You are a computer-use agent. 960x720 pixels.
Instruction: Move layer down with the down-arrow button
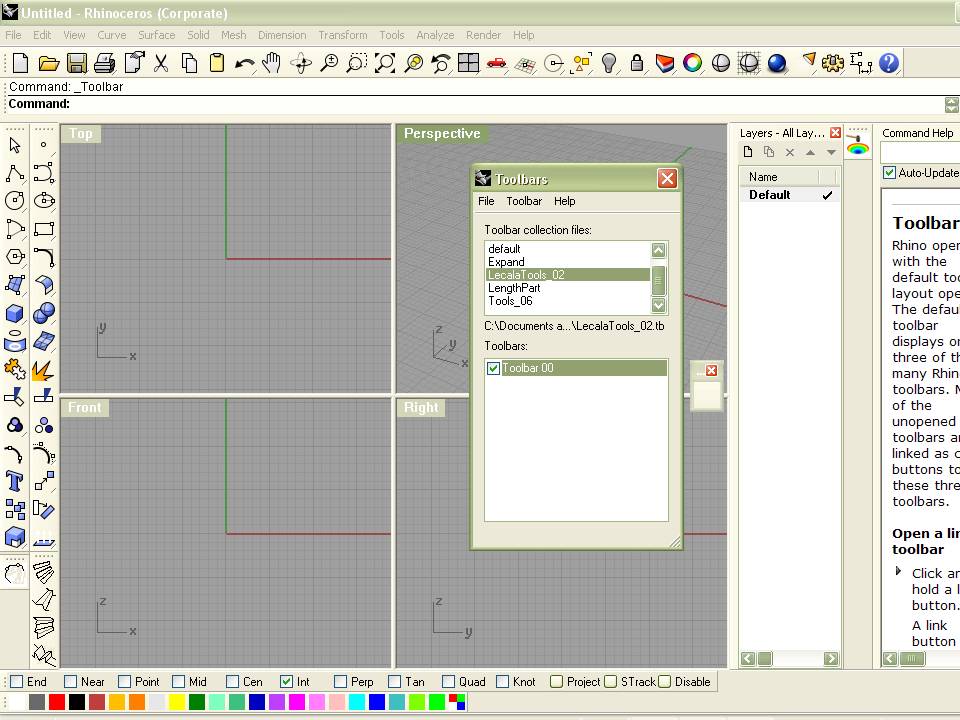point(831,152)
